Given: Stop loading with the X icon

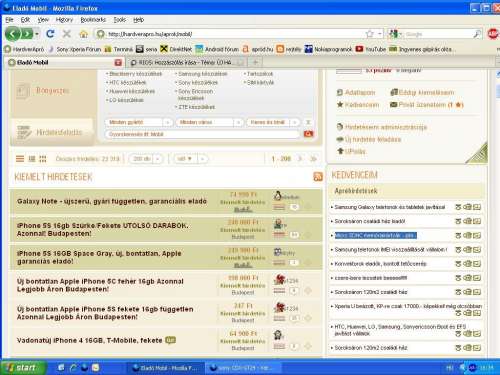Looking at the screenshot, I should 67,34.
